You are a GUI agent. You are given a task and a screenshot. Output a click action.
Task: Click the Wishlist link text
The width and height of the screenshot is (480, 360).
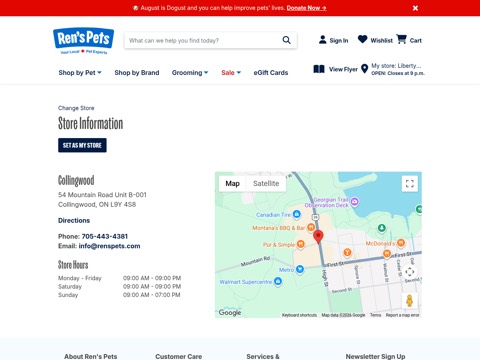(x=382, y=40)
